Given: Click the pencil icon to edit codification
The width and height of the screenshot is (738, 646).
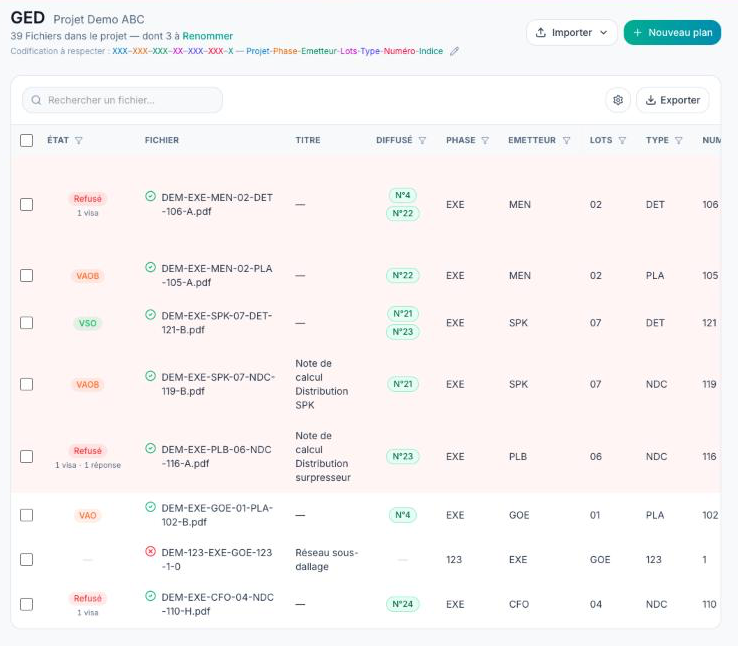Looking at the screenshot, I should 454,51.
